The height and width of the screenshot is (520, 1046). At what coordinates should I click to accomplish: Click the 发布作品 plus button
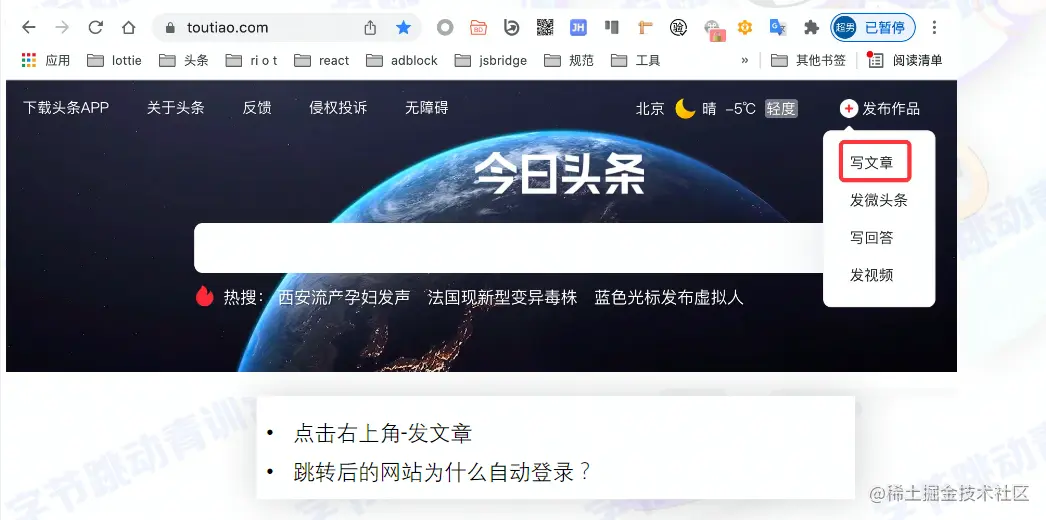(880, 108)
